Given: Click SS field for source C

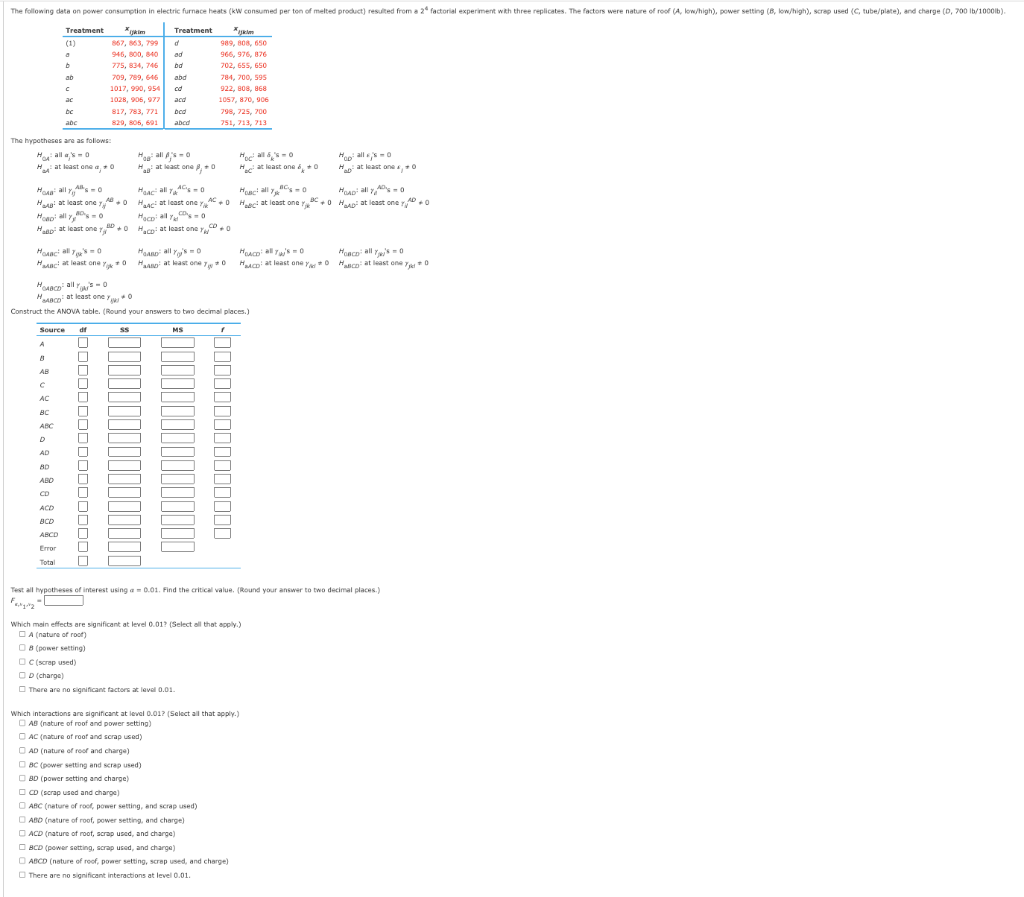Looking at the screenshot, I should click(x=124, y=384).
